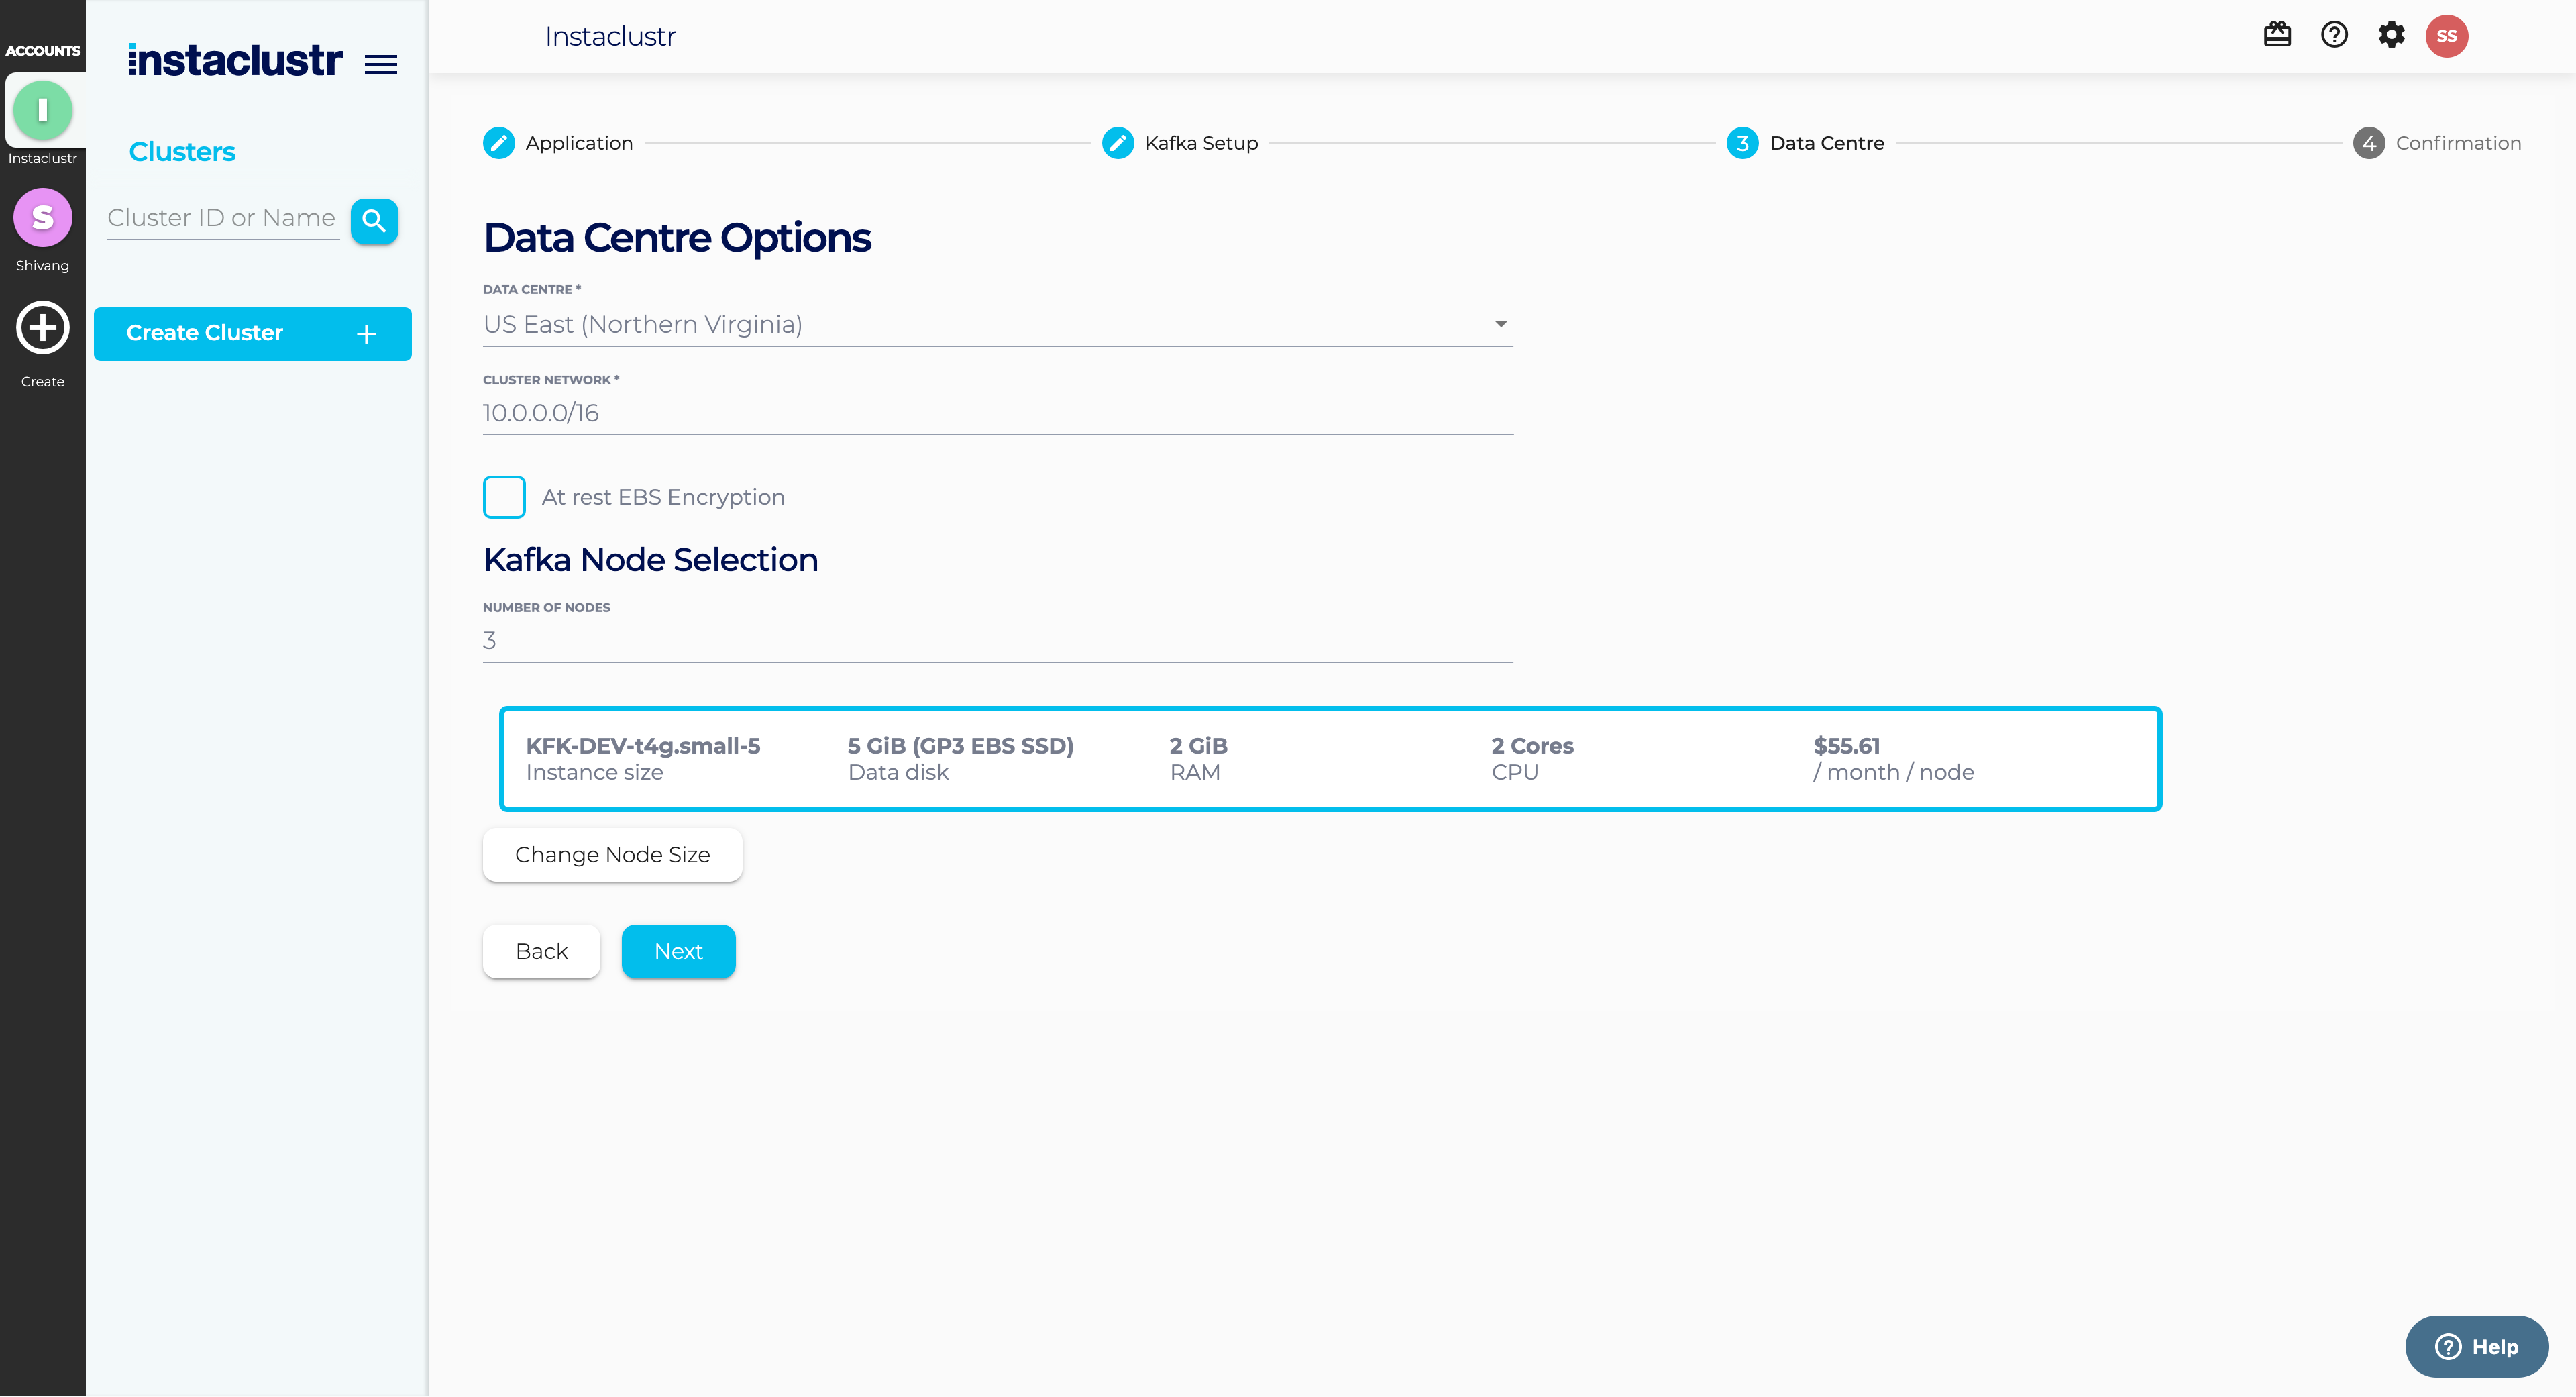Image resolution: width=2576 pixels, height=1397 pixels.
Task: Open the Help widget in the bottom corner
Action: [2477, 1345]
